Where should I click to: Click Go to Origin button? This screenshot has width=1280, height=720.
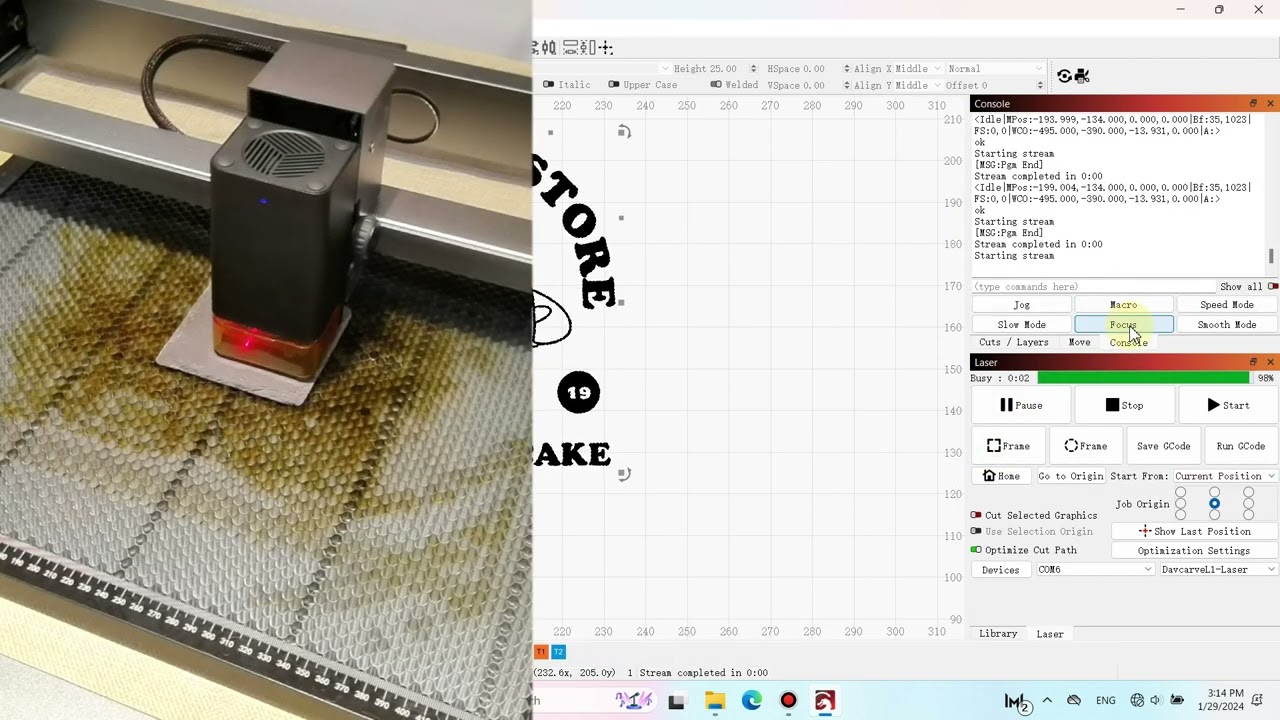1070,476
